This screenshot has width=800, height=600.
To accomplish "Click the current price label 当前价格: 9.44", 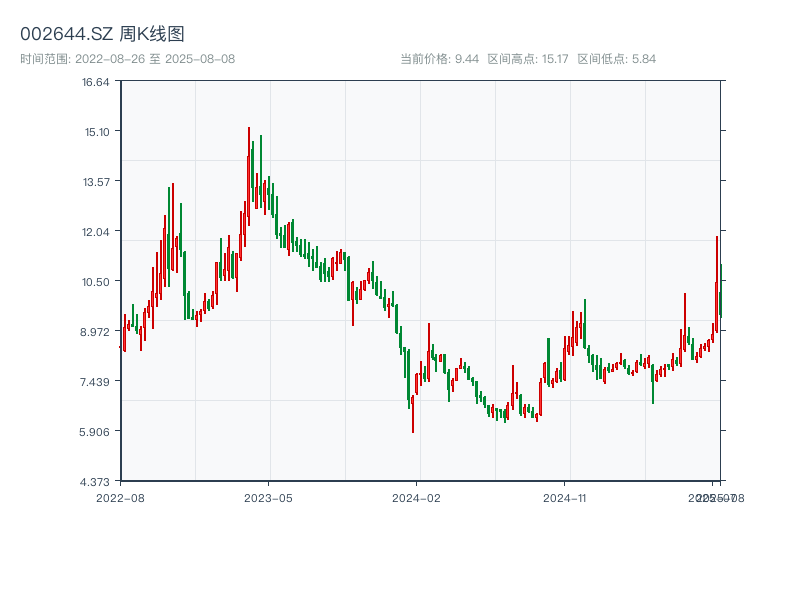I will pyautogui.click(x=439, y=59).
